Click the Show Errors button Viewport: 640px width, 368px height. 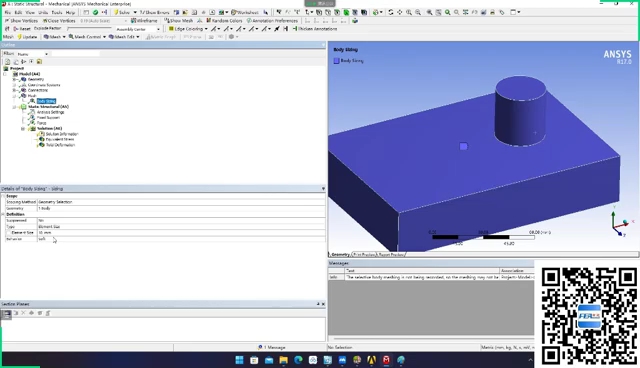[154, 12]
